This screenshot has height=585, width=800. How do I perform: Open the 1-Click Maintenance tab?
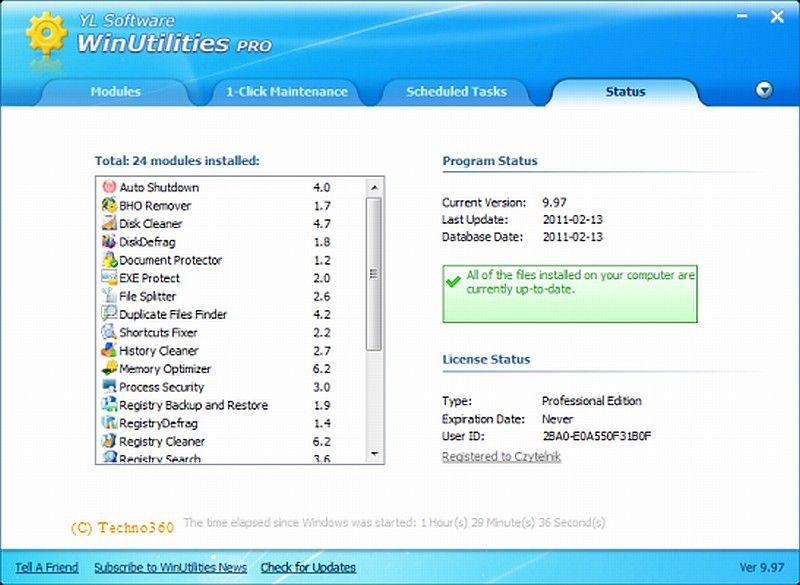(286, 91)
